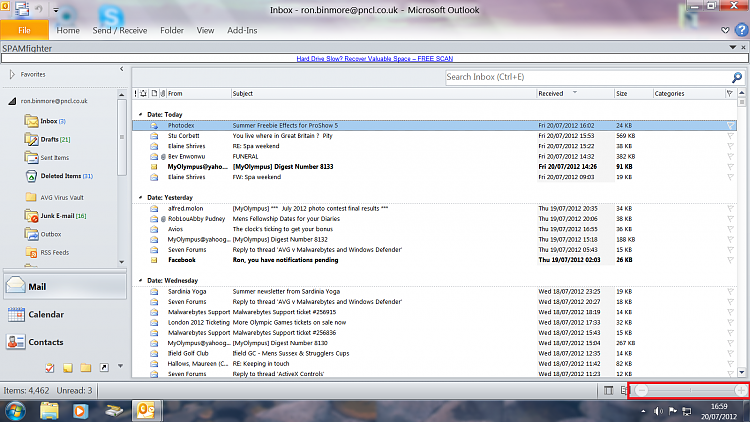Open the File tab
The height and width of the screenshot is (422, 750).
(24, 30)
